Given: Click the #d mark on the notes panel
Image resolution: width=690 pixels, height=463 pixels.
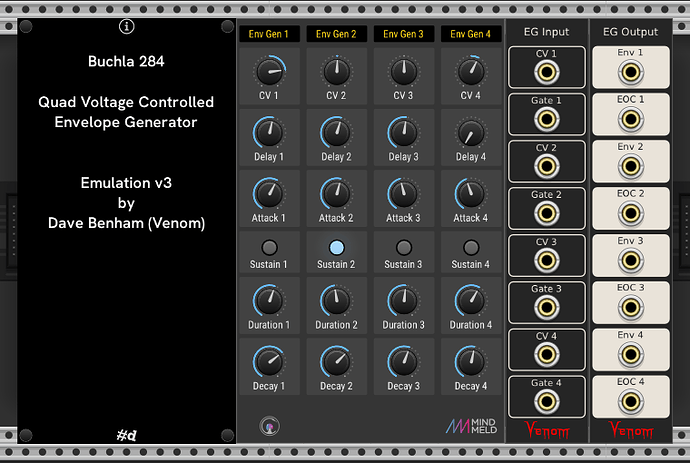Looking at the screenshot, I should click(127, 435).
